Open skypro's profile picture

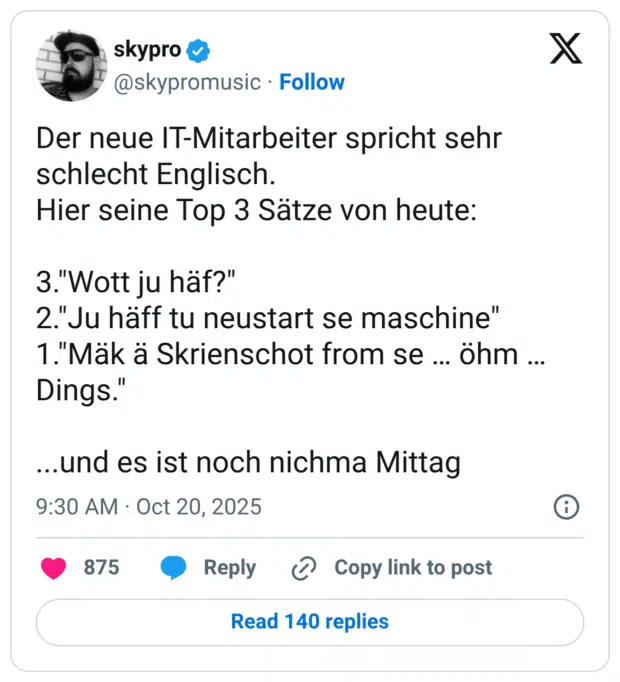tap(71, 66)
